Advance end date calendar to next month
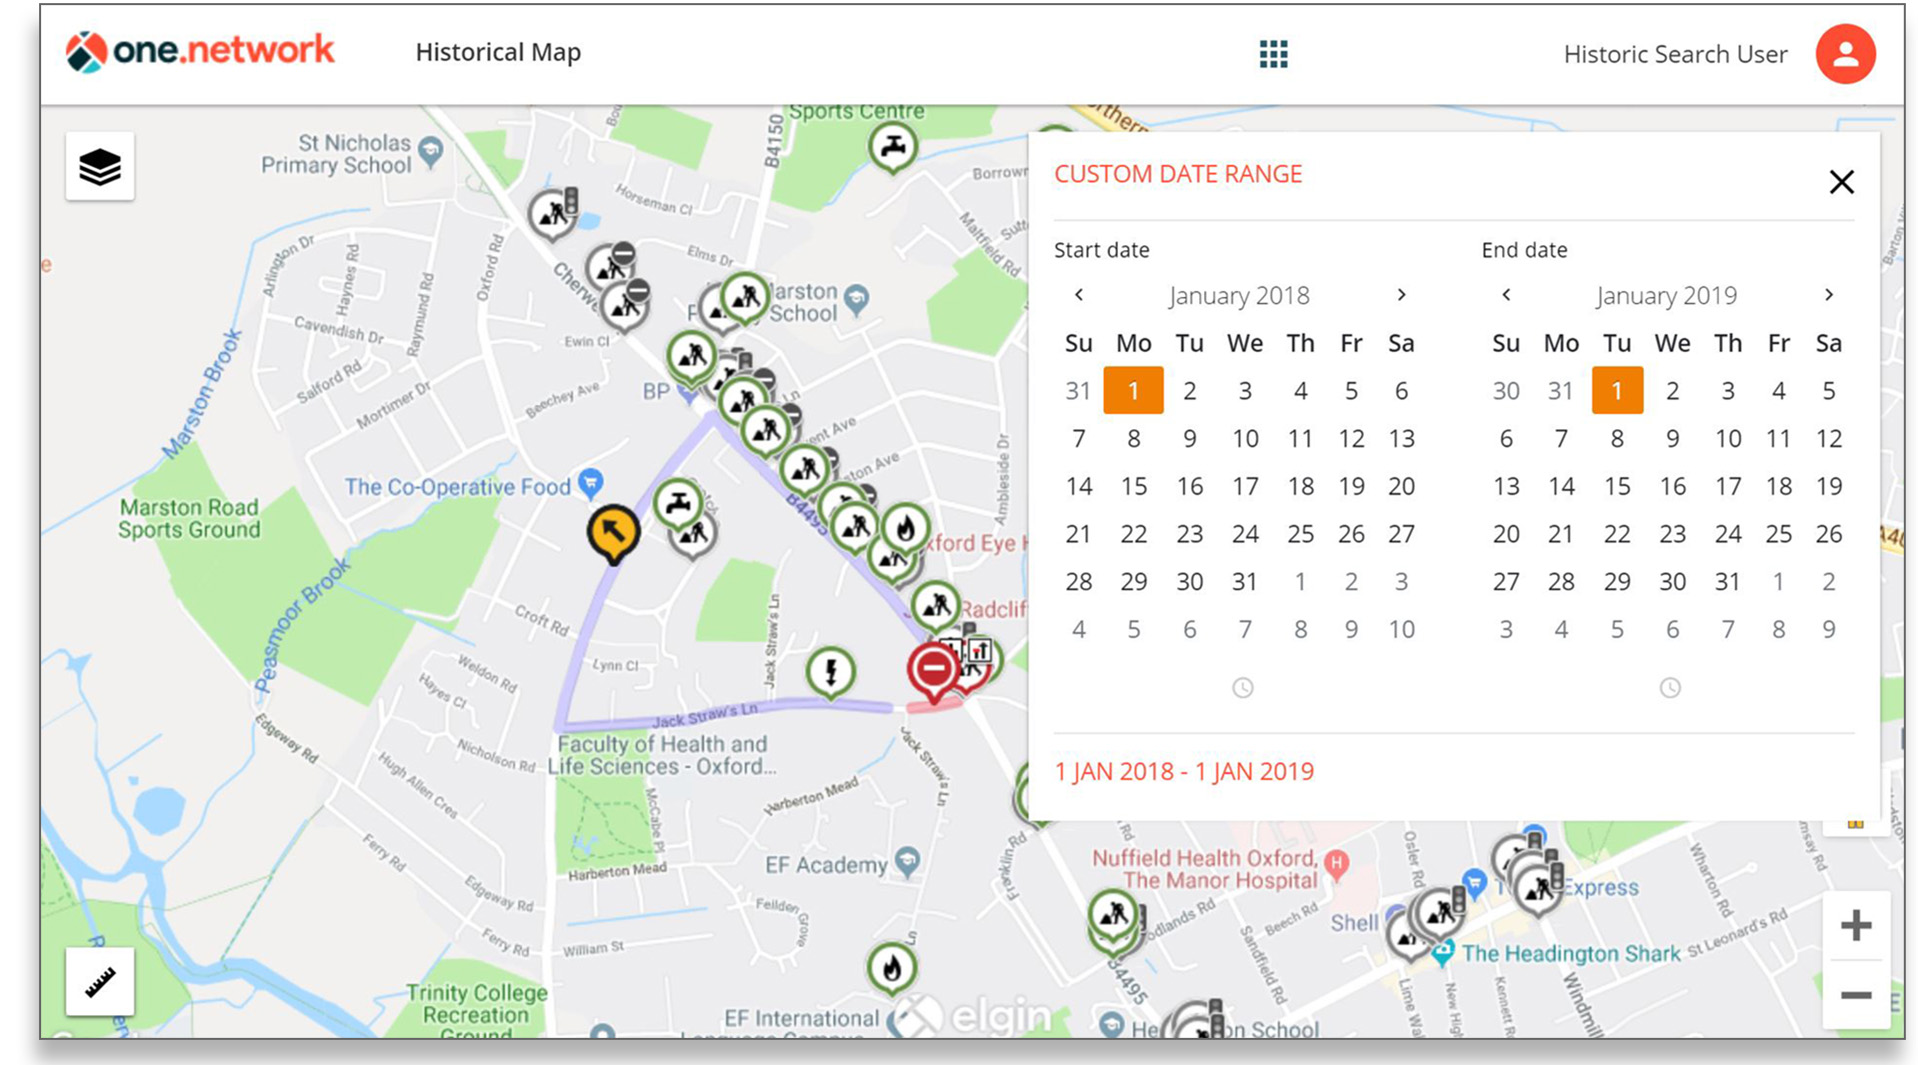The image size is (1918, 1065). 1828,295
